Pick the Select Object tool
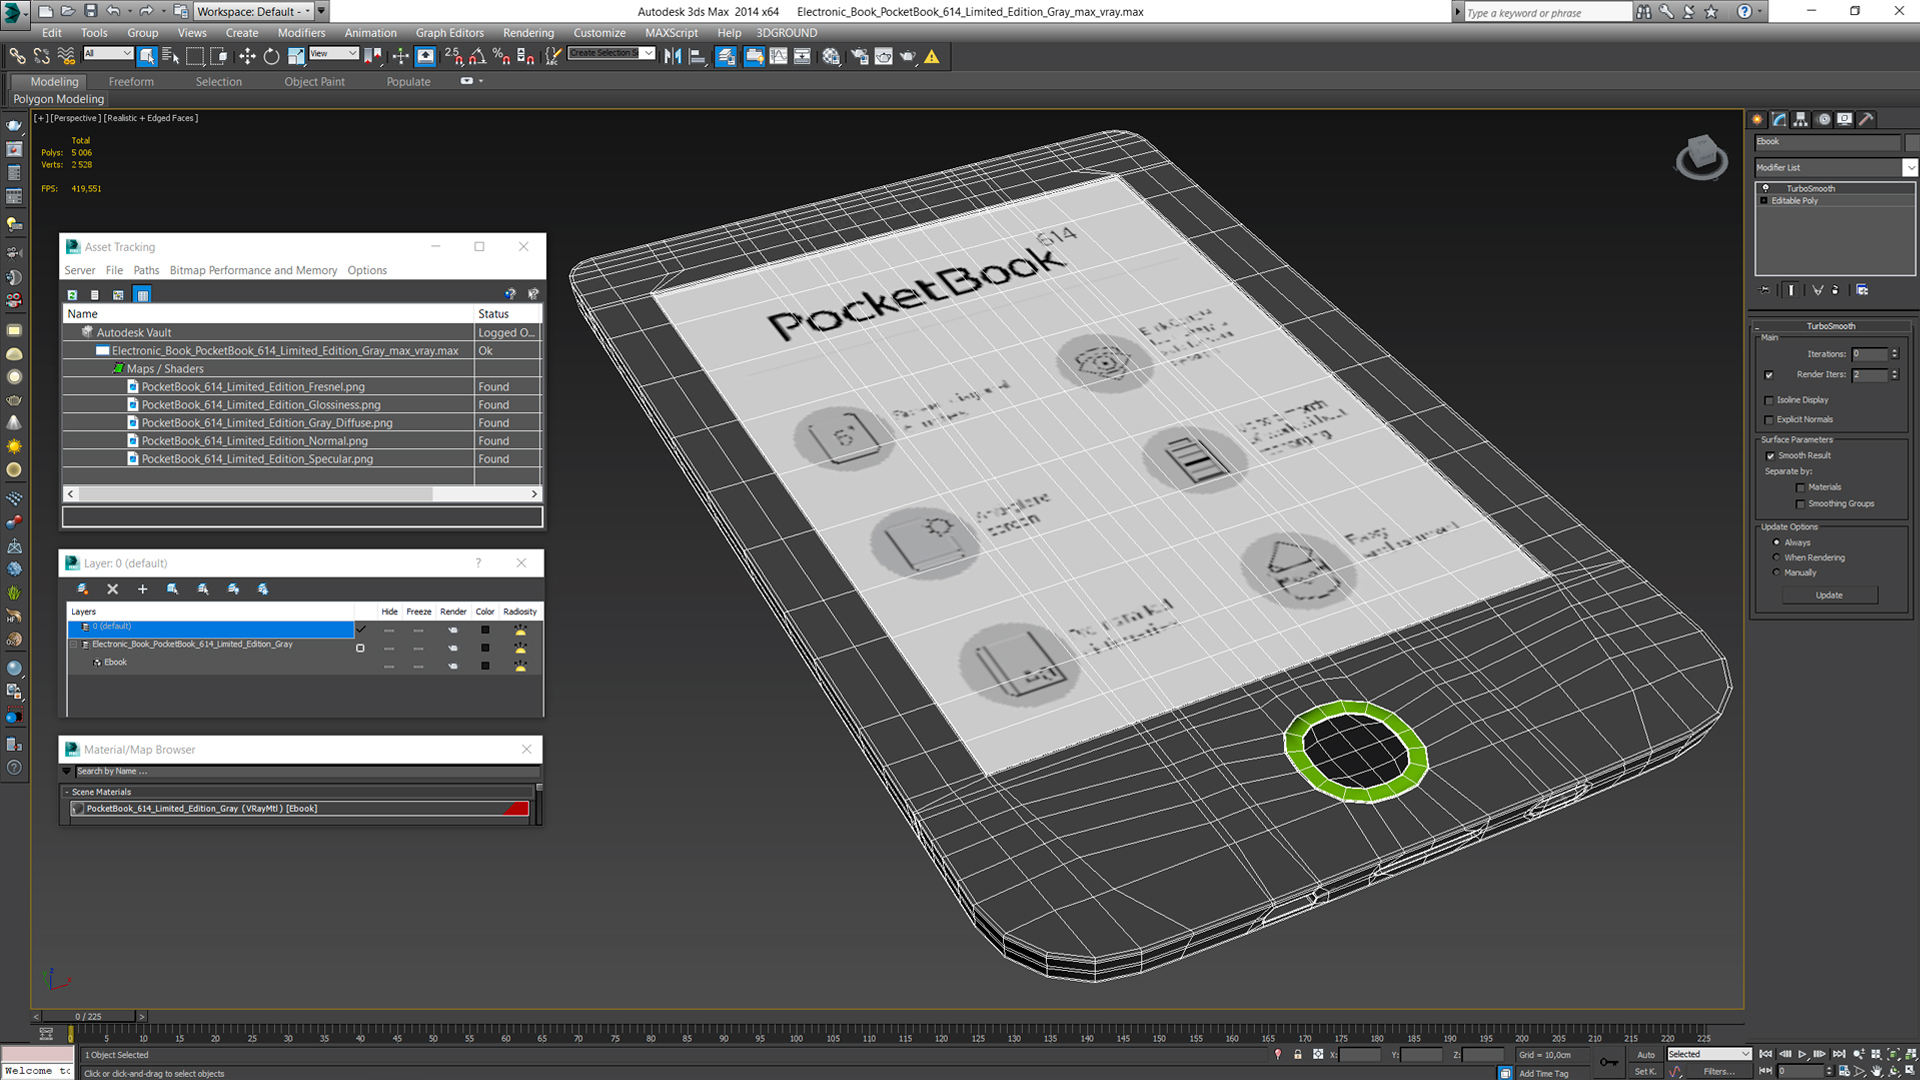Image resolution: width=1920 pixels, height=1080 pixels. (x=147, y=56)
